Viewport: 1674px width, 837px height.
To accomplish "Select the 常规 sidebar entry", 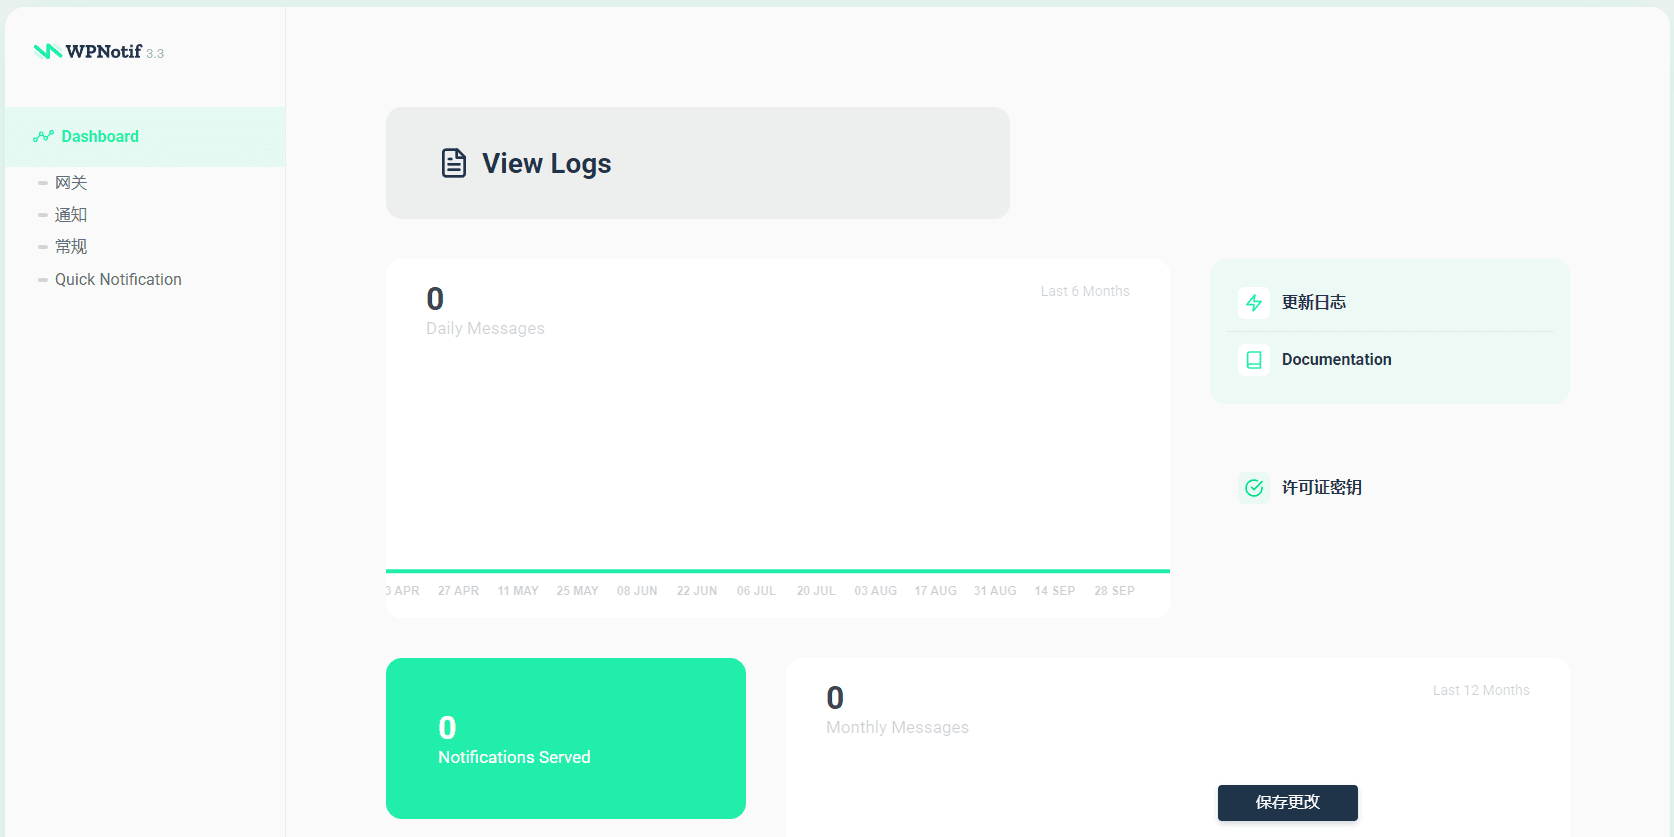I will click(71, 247).
